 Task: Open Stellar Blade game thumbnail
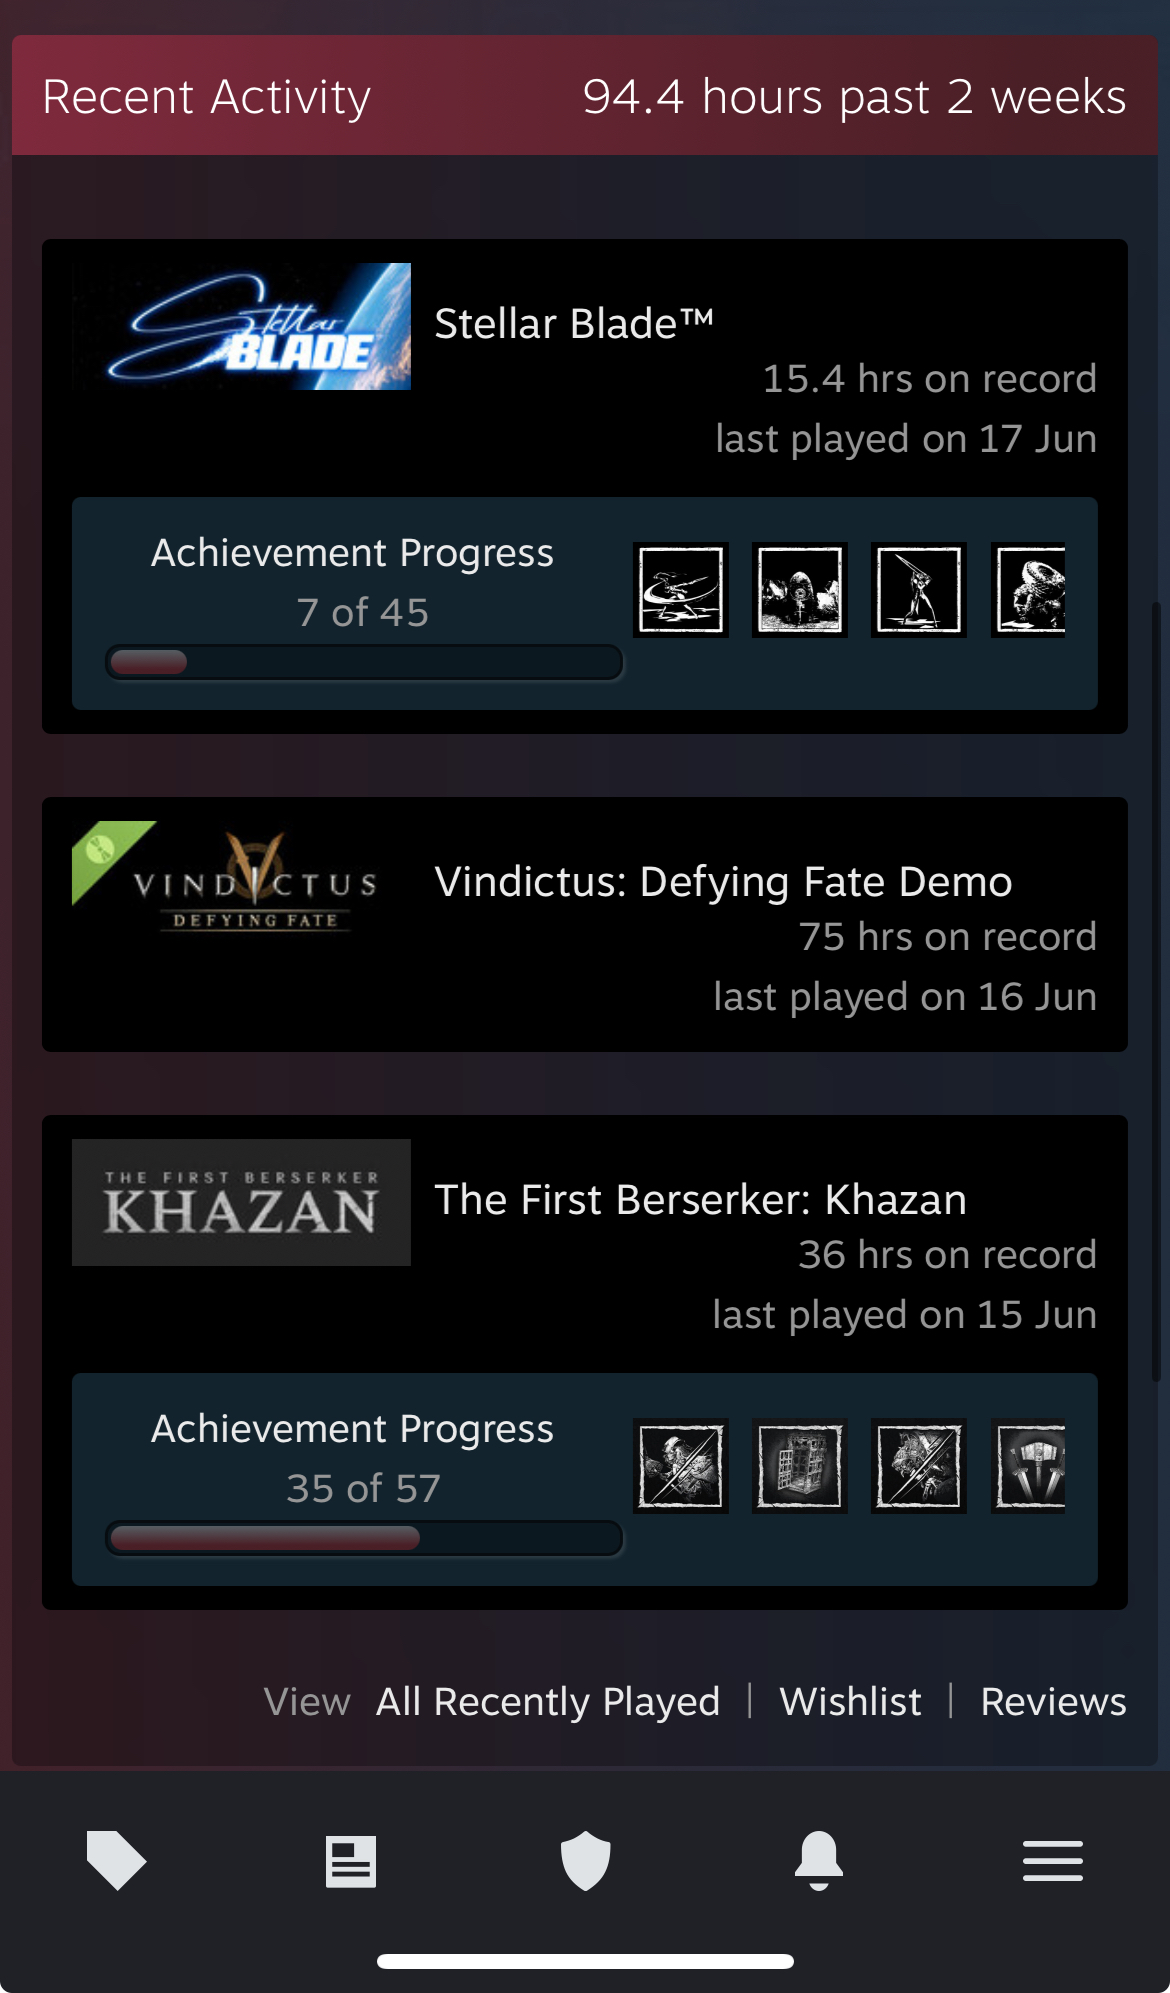241,326
